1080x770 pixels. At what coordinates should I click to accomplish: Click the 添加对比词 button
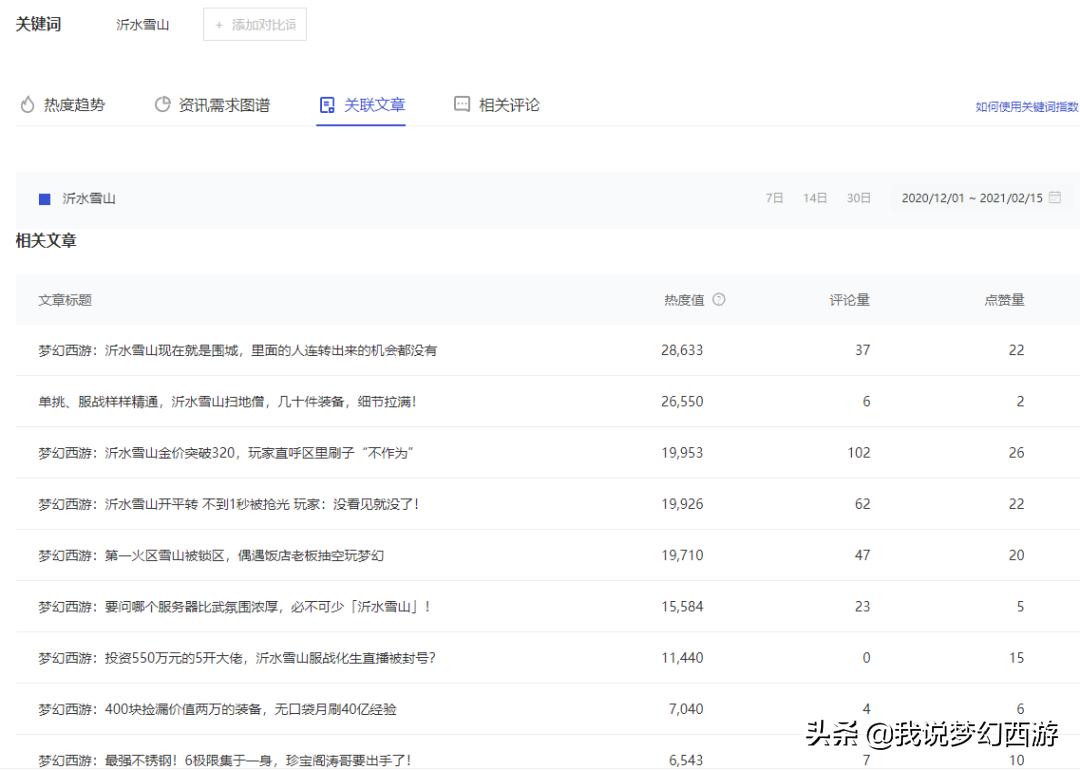255,25
